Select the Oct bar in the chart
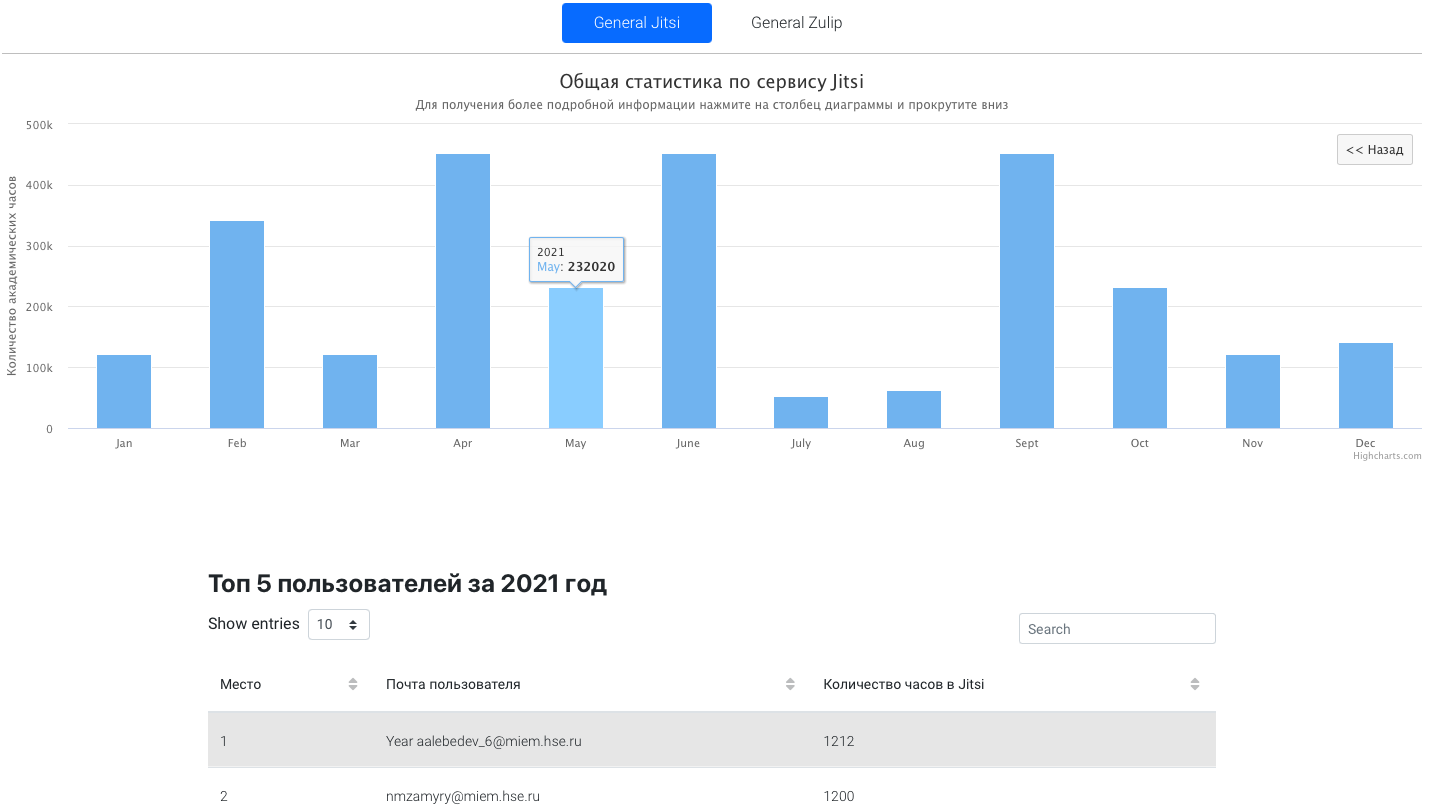Image resolution: width=1429 pixels, height=812 pixels. click(1140, 358)
